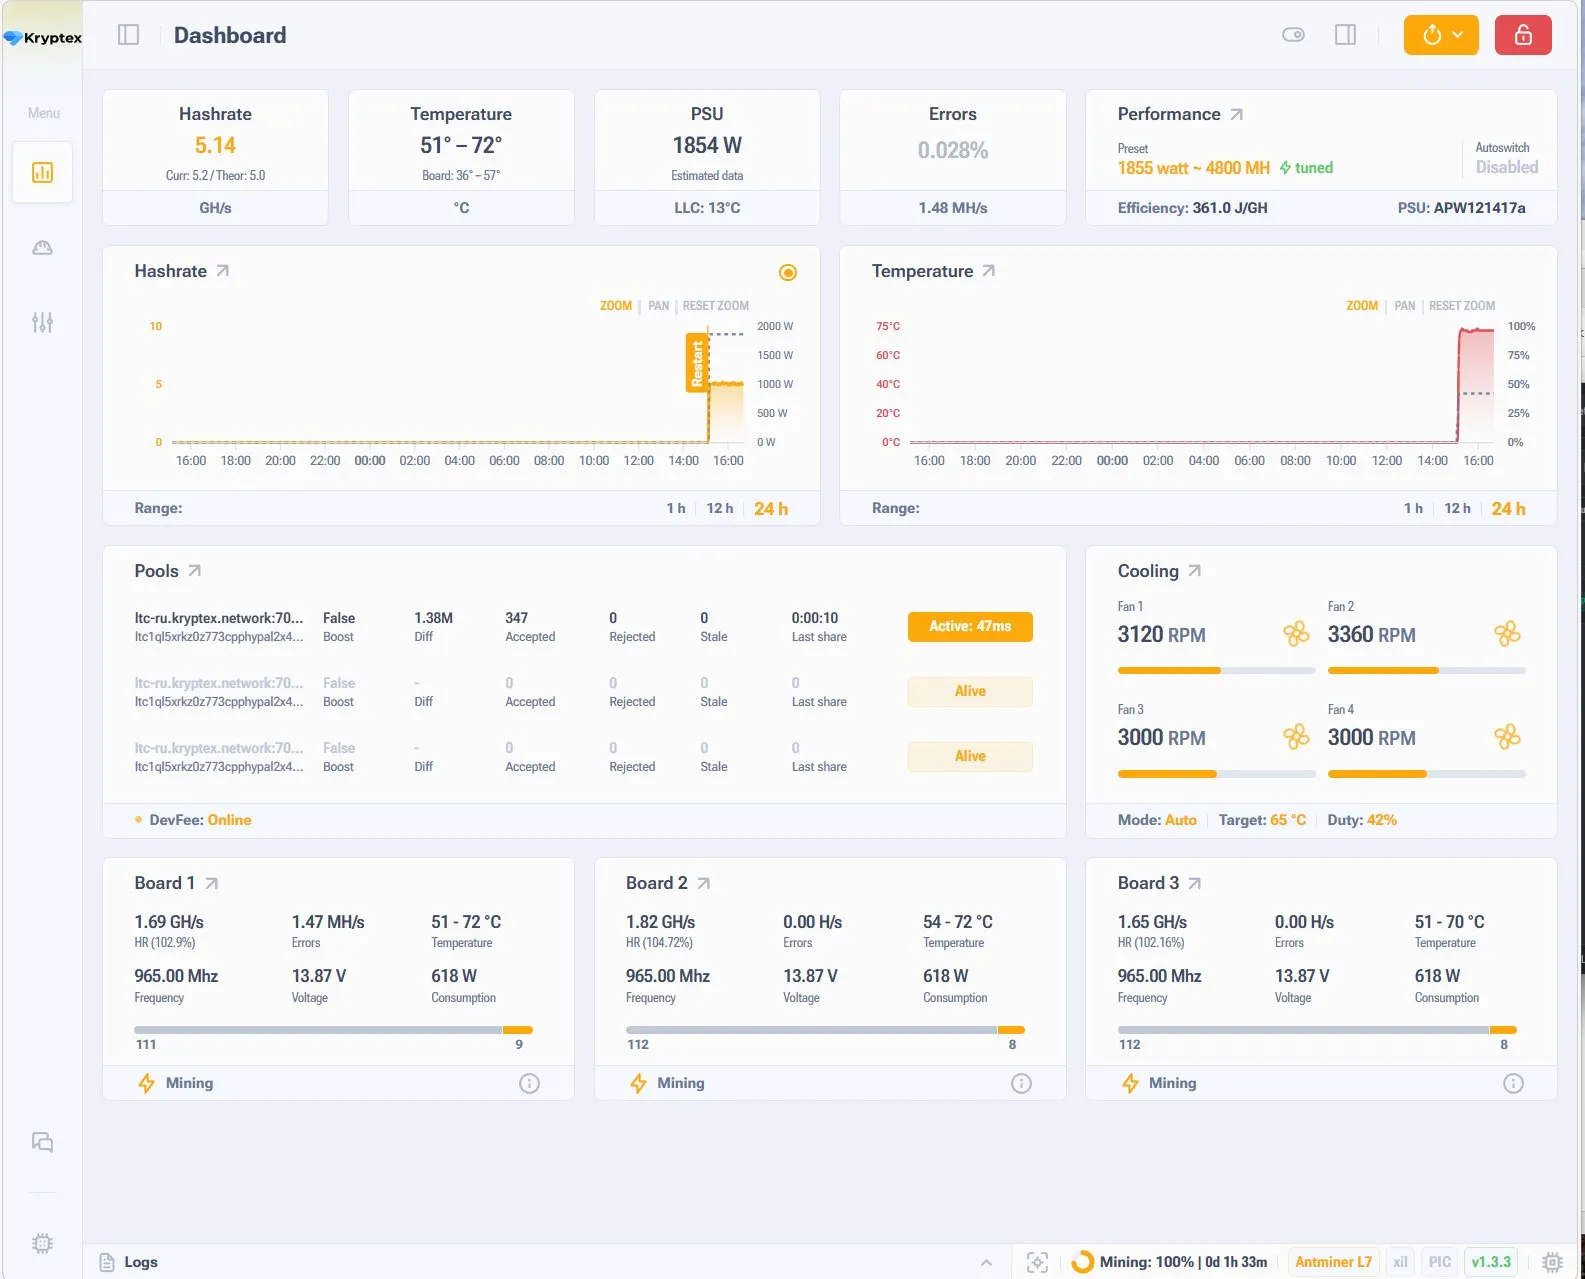Toggle the right side panel icon
1585x1279 pixels.
coord(1346,35)
